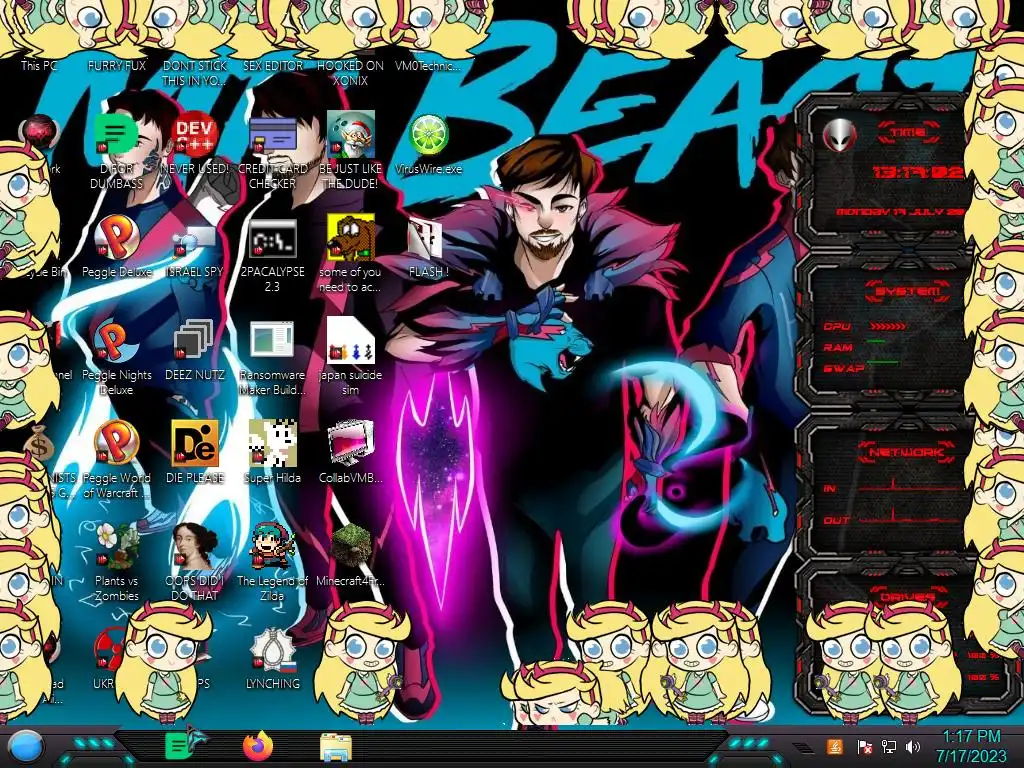The image size is (1024, 768).
Task: Launch The Legend of Zilda
Action: pyautogui.click(x=272, y=546)
